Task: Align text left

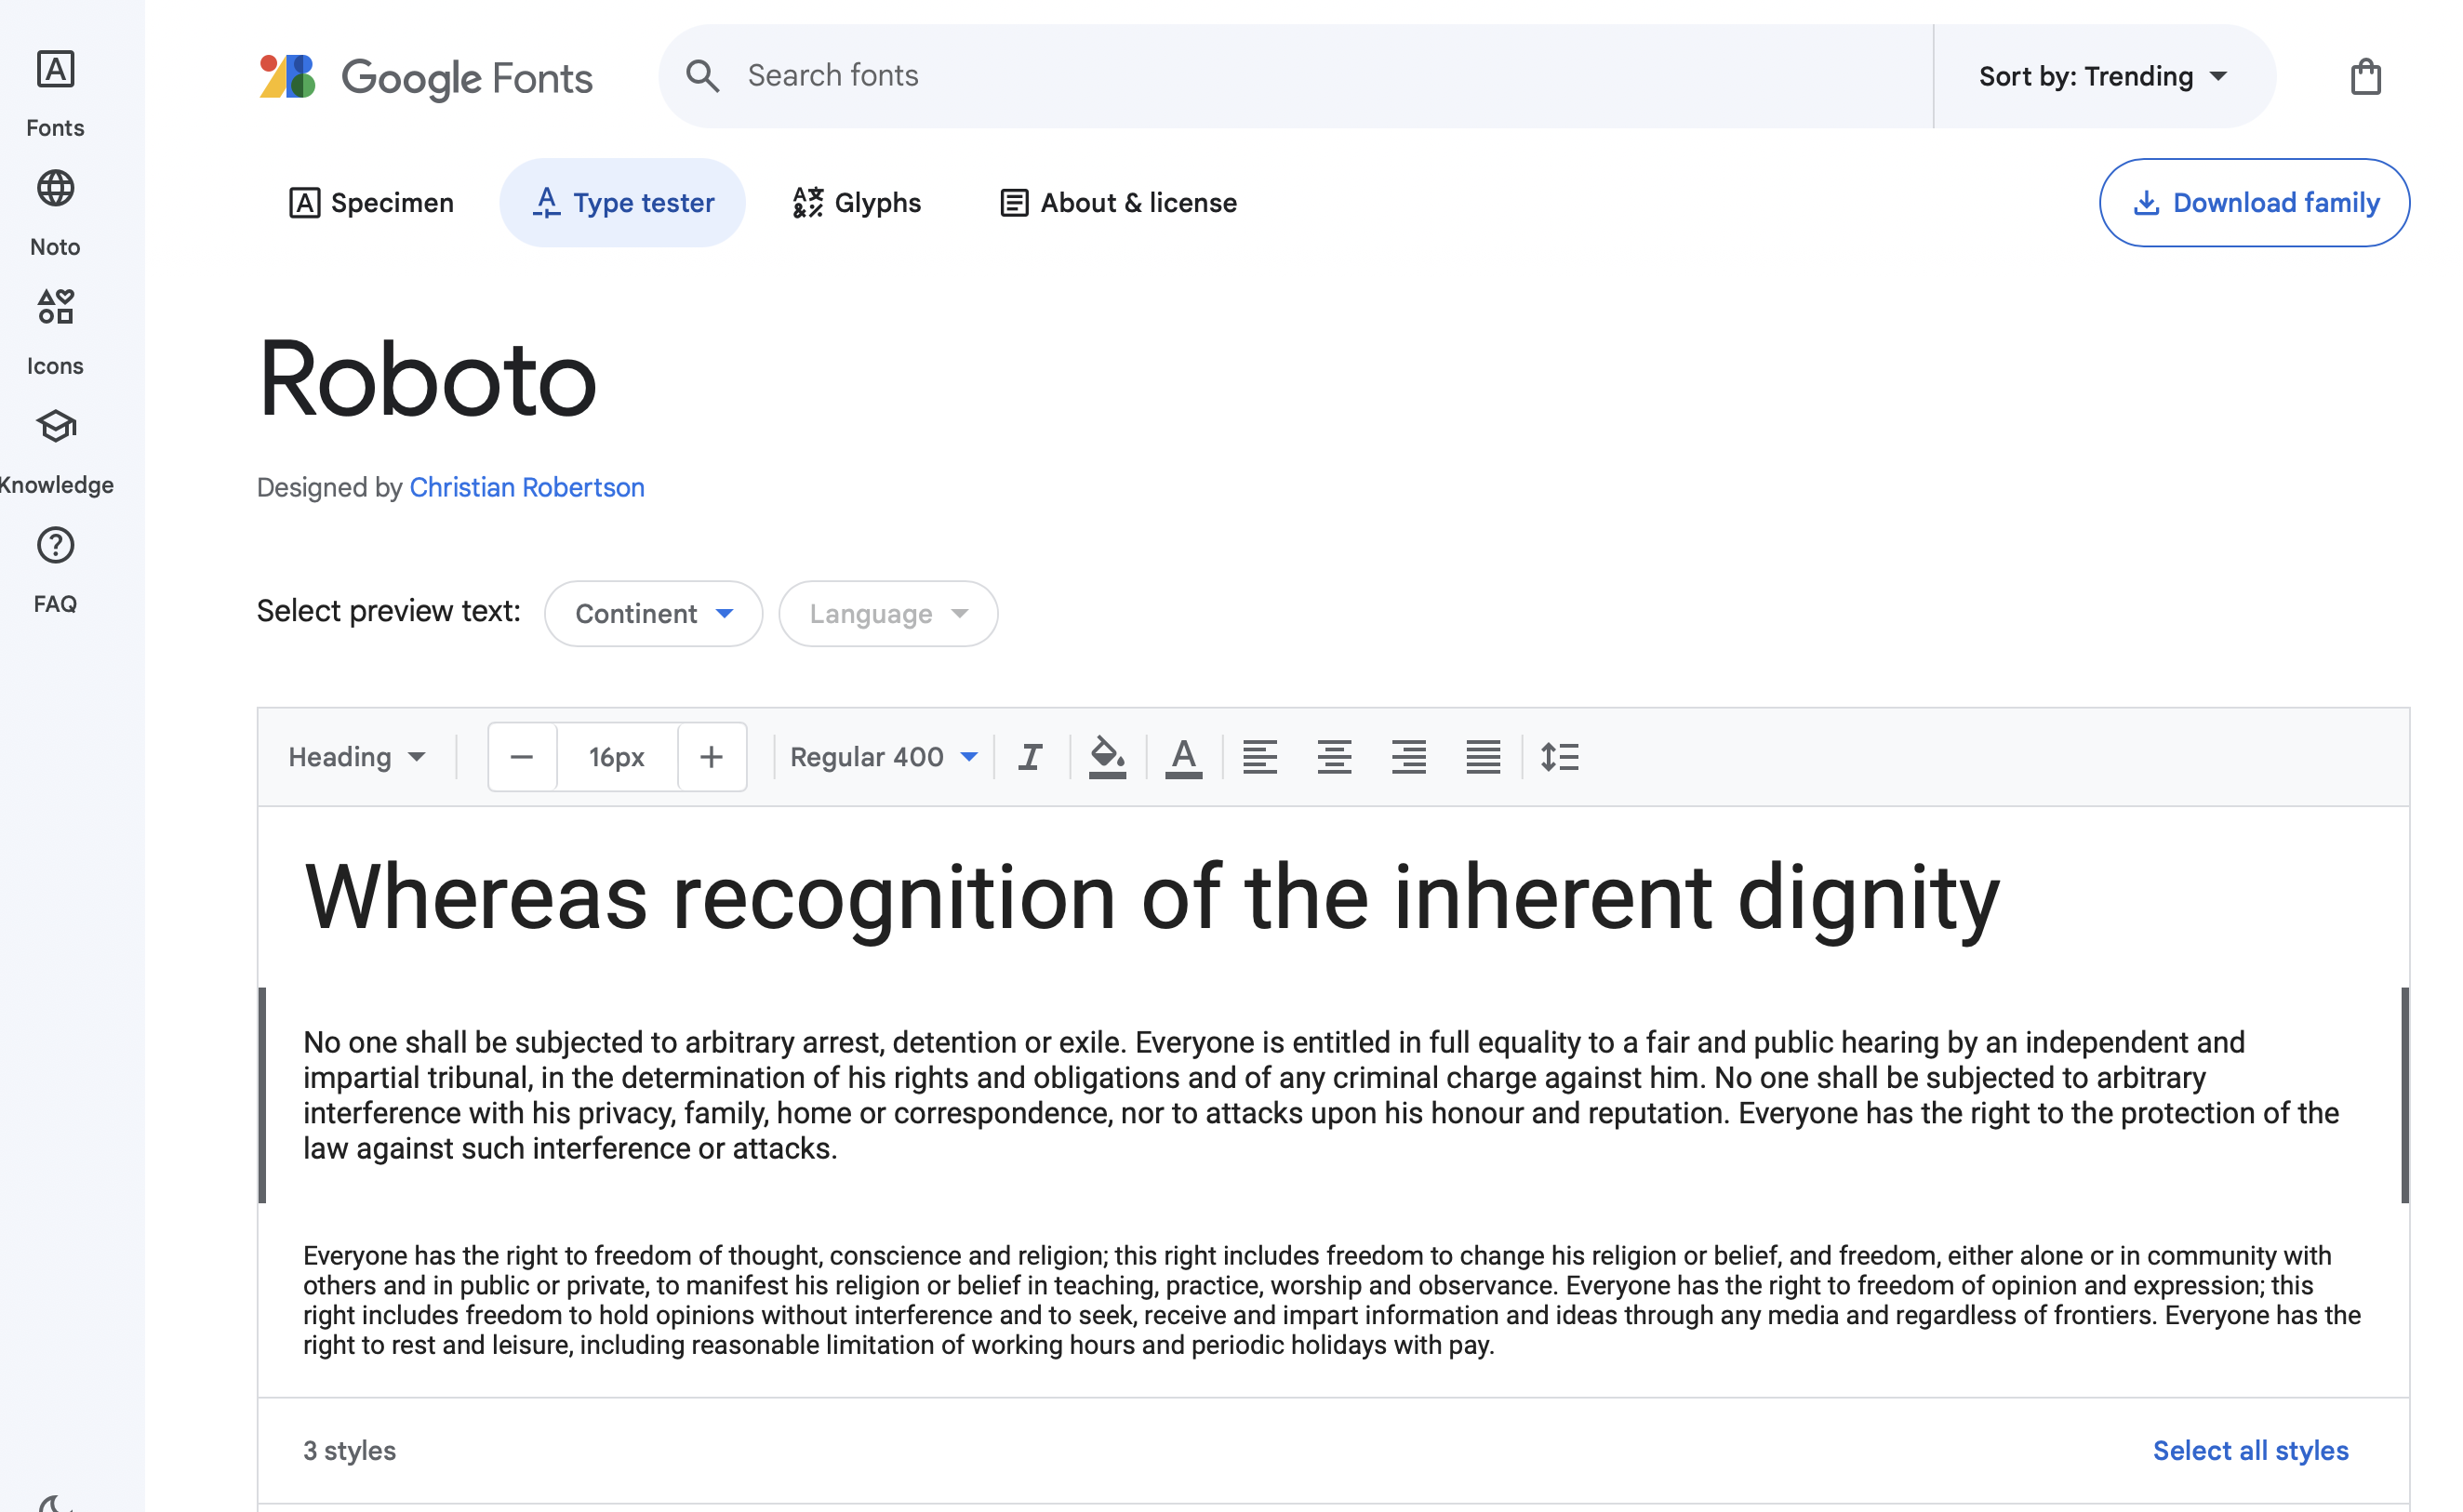Action: click(x=1259, y=757)
